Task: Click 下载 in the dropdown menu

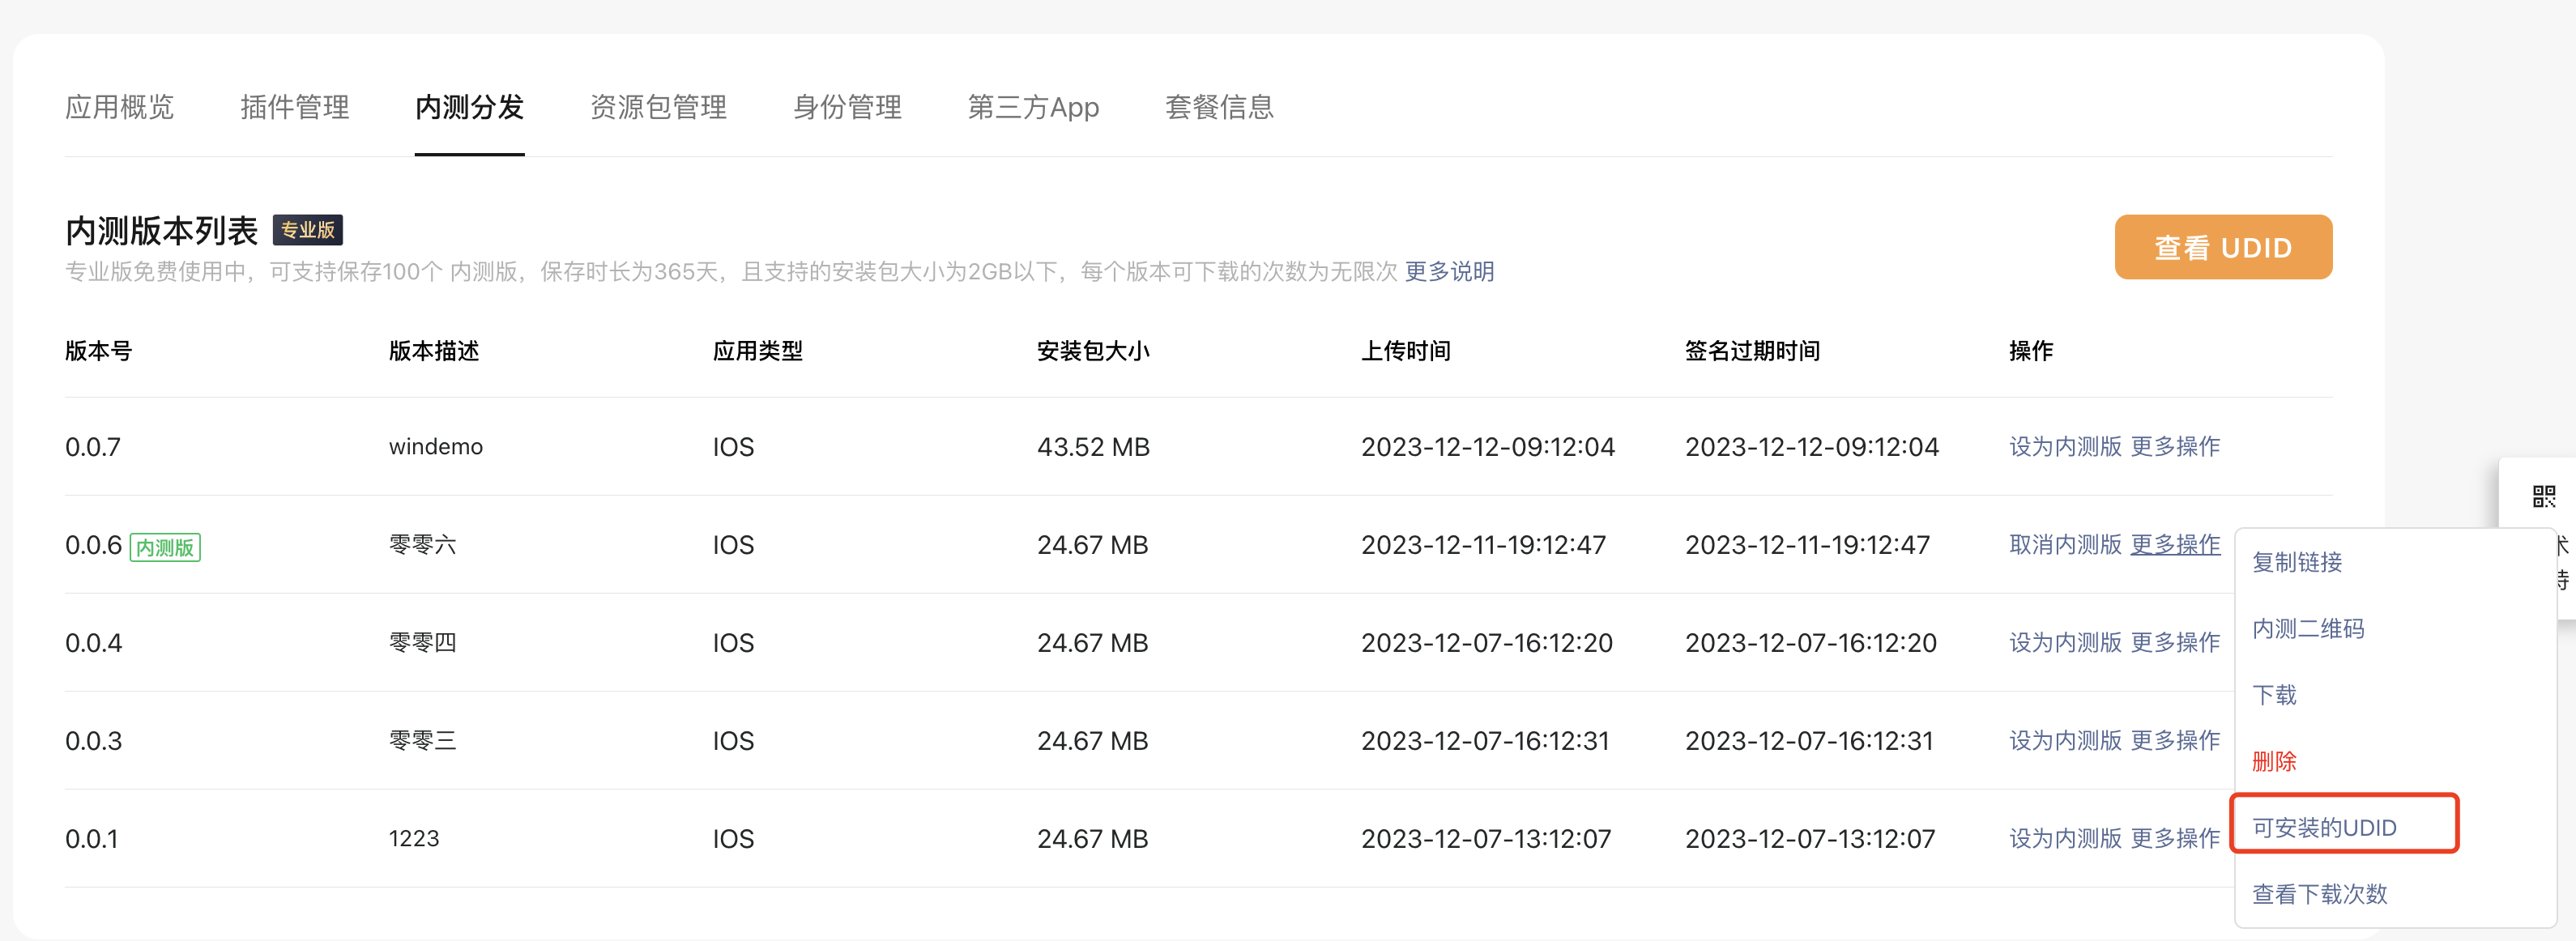Action: point(2273,695)
